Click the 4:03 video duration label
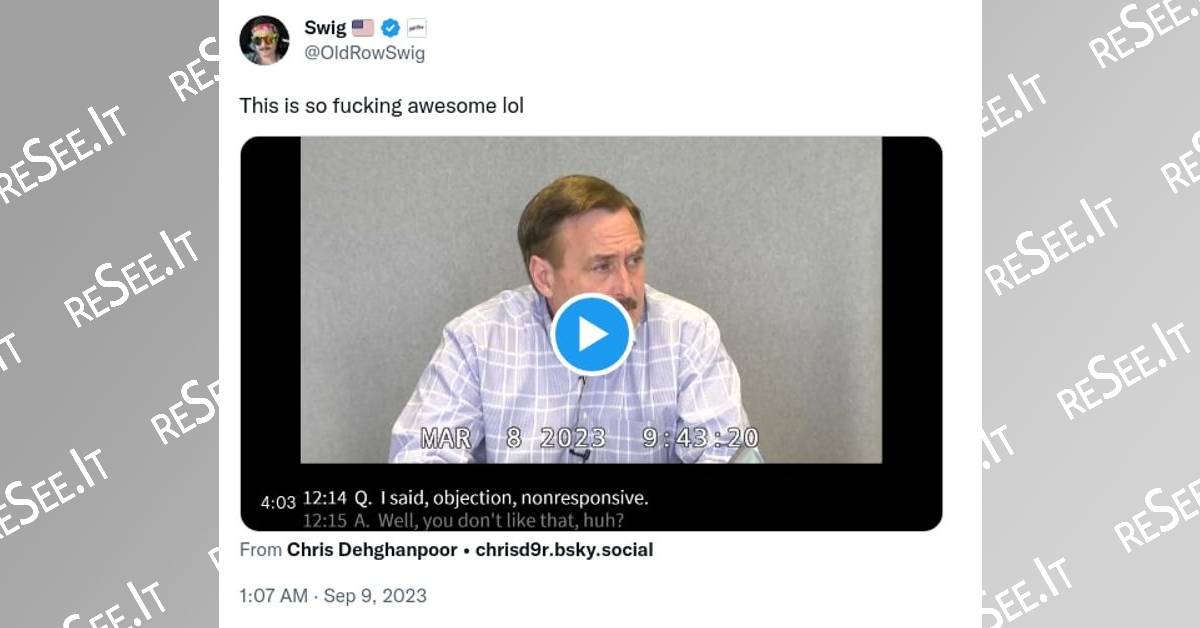1200x628 pixels. [278, 503]
